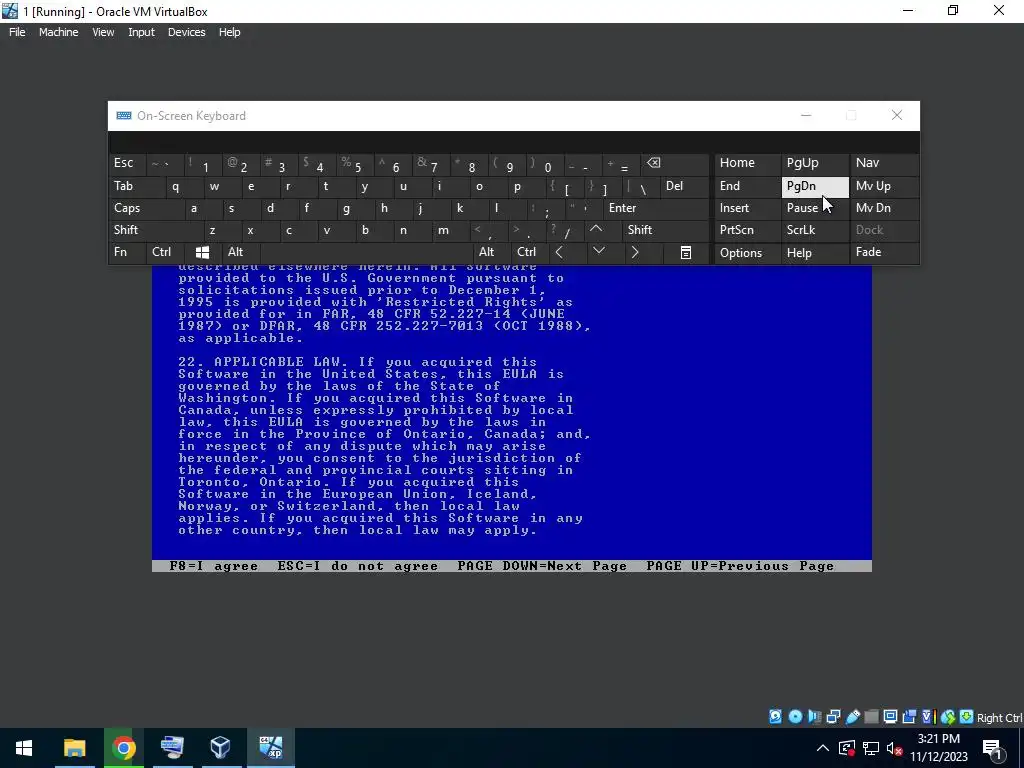This screenshot has width=1024, height=768.
Task: Tap the context menu key
Action: (x=686, y=252)
